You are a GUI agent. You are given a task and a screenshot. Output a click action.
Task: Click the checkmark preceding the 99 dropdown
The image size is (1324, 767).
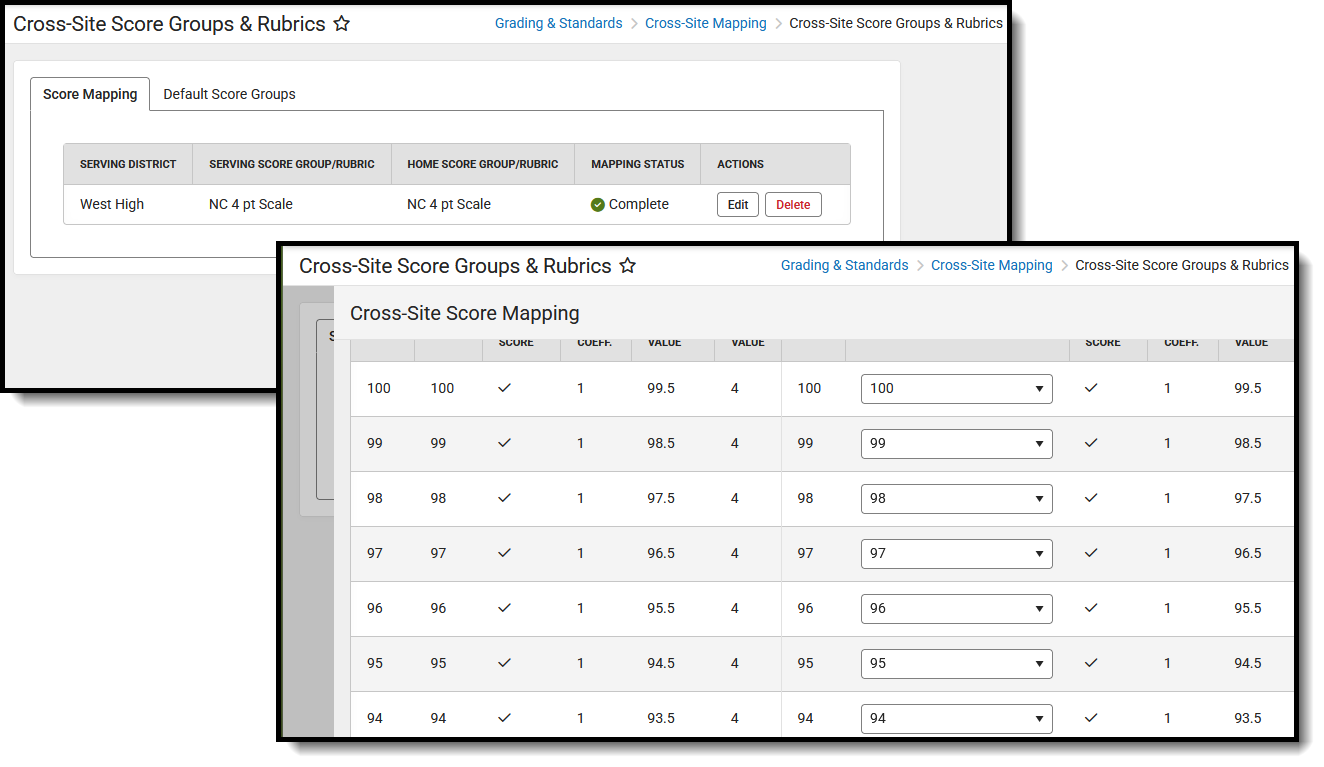(504, 443)
